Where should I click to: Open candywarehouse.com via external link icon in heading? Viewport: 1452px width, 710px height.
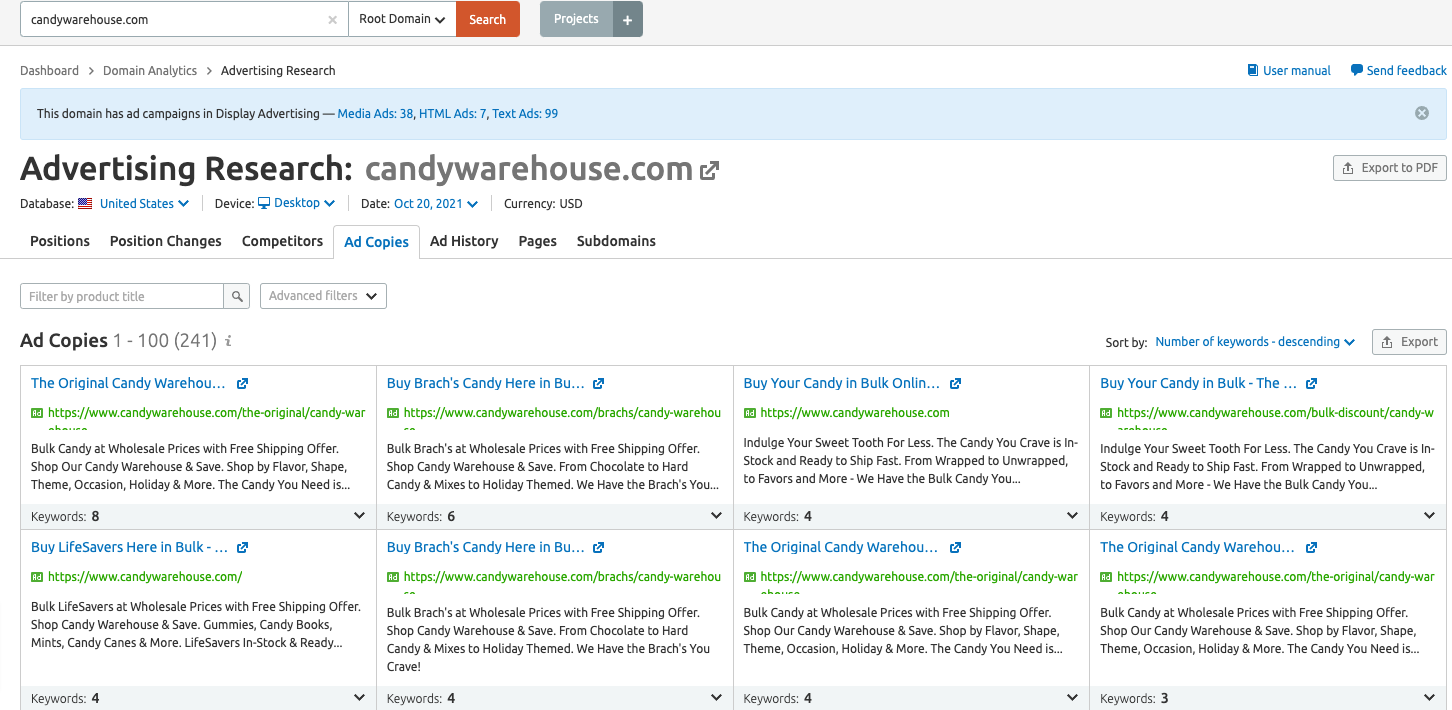click(x=709, y=170)
